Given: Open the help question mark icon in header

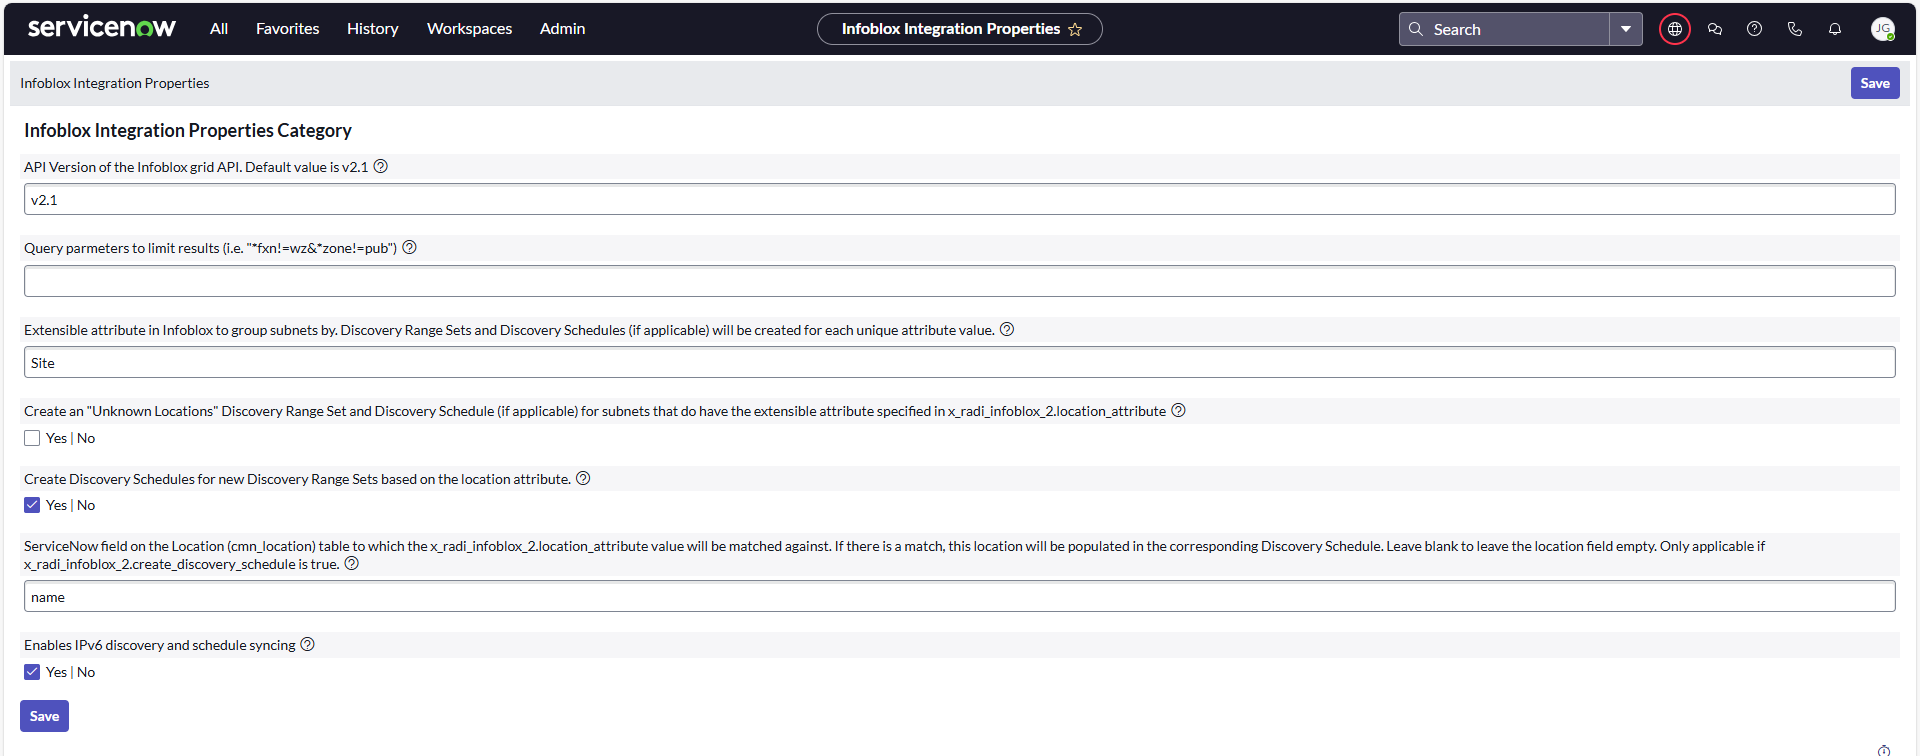Looking at the screenshot, I should (x=1755, y=29).
